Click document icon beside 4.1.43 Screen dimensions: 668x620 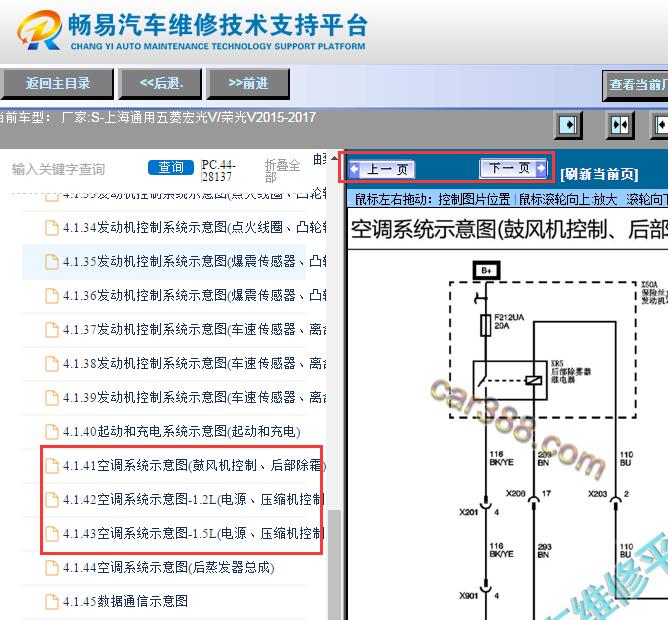click(x=52, y=534)
